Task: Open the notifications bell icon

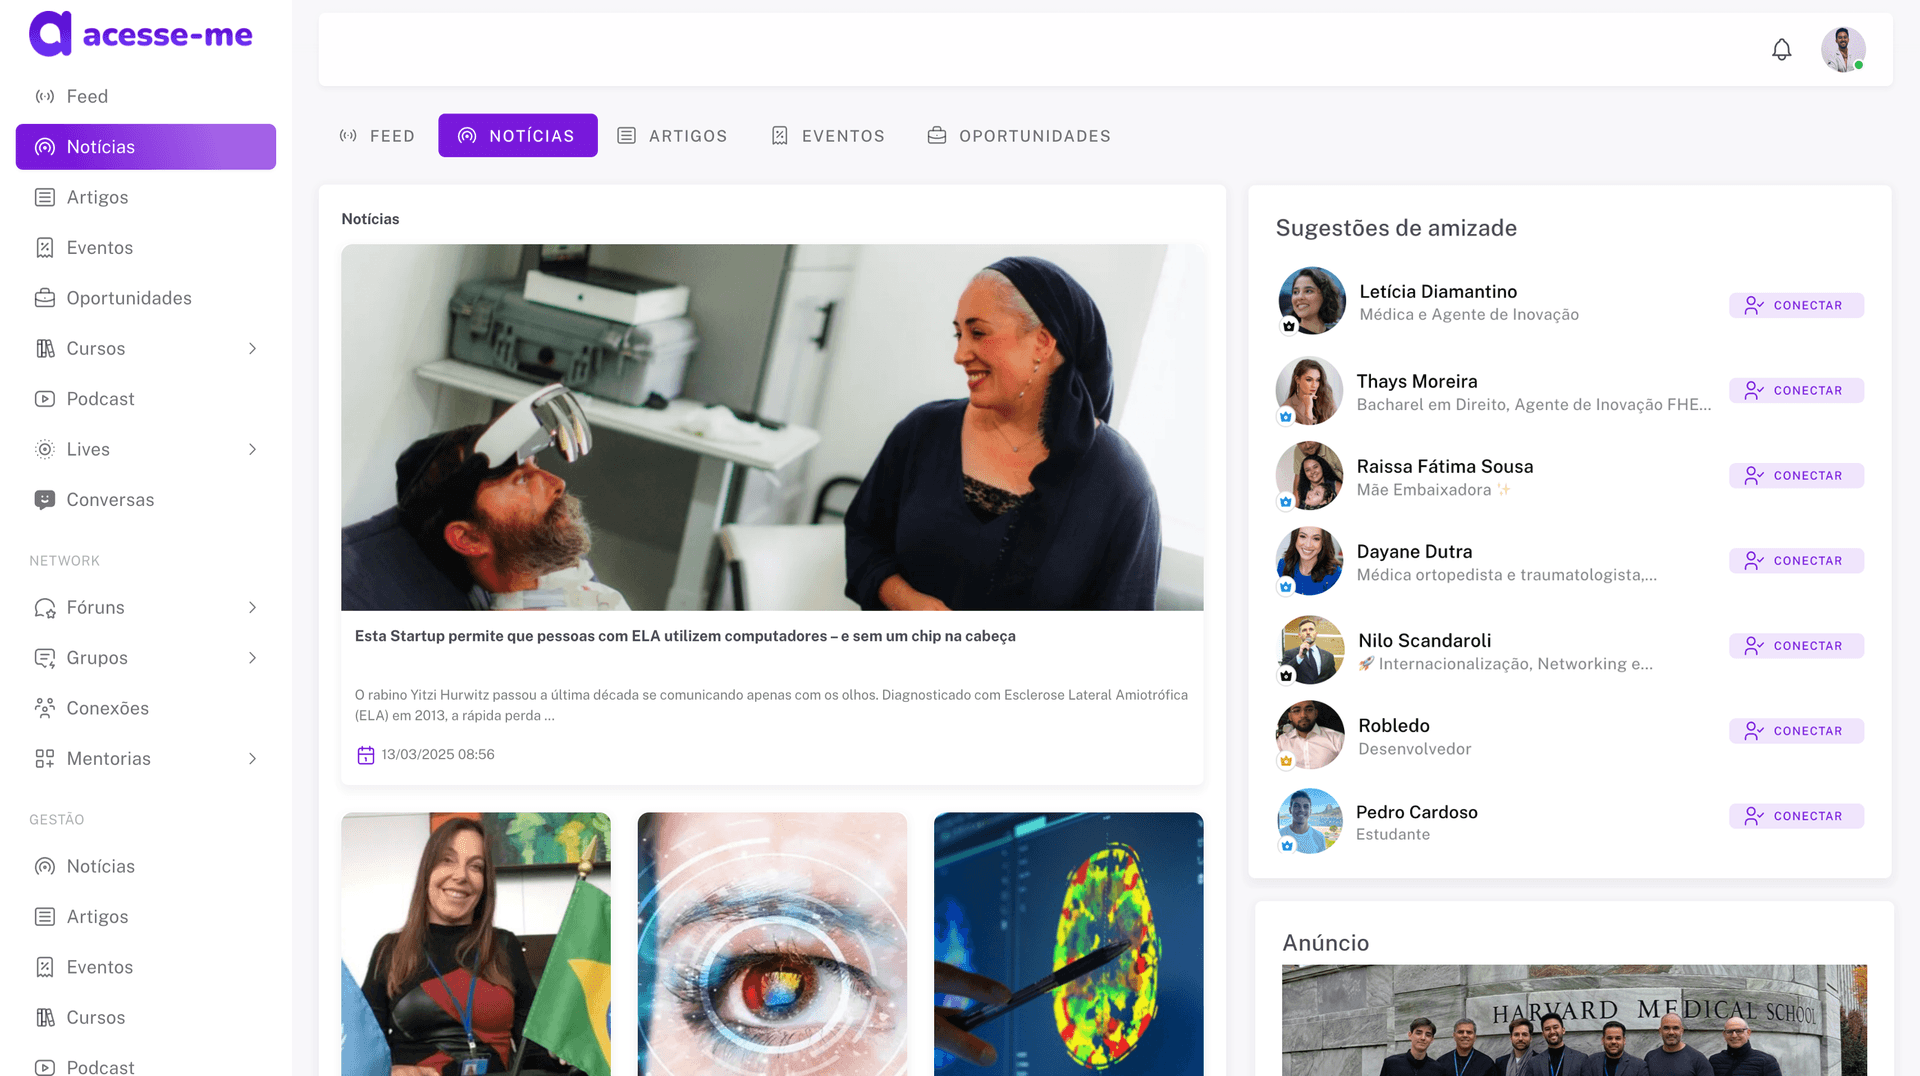Action: click(x=1781, y=50)
